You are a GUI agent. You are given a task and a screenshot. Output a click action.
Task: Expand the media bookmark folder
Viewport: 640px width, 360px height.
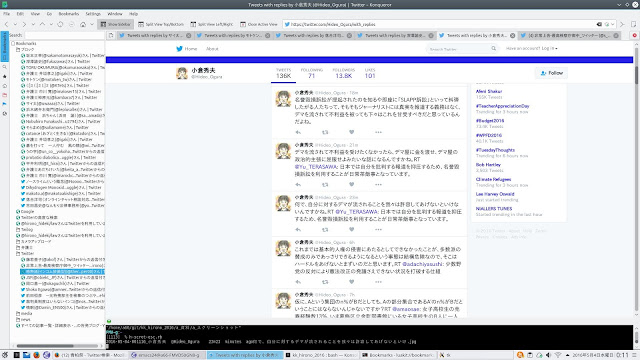(18, 313)
